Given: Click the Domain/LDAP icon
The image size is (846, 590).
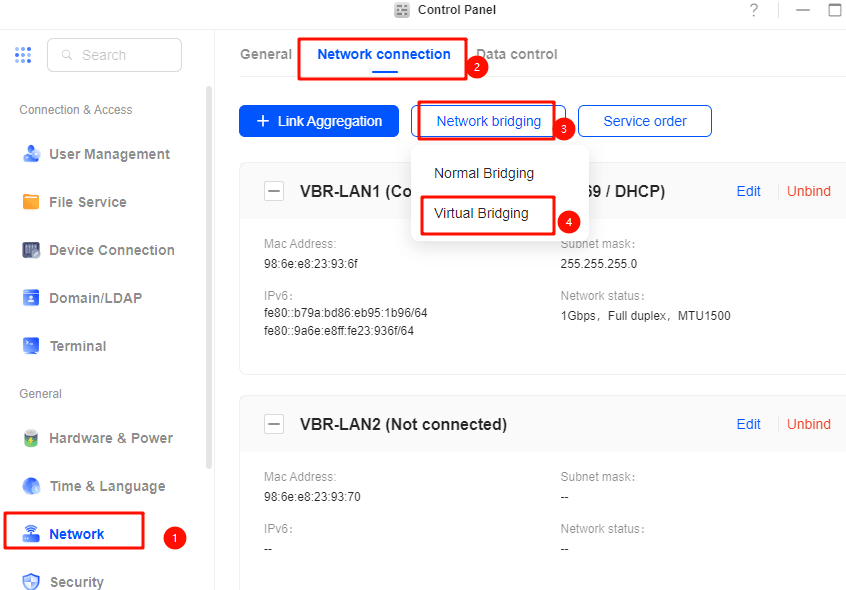Looking at the screenshot, I should click(x=31, y=298).
